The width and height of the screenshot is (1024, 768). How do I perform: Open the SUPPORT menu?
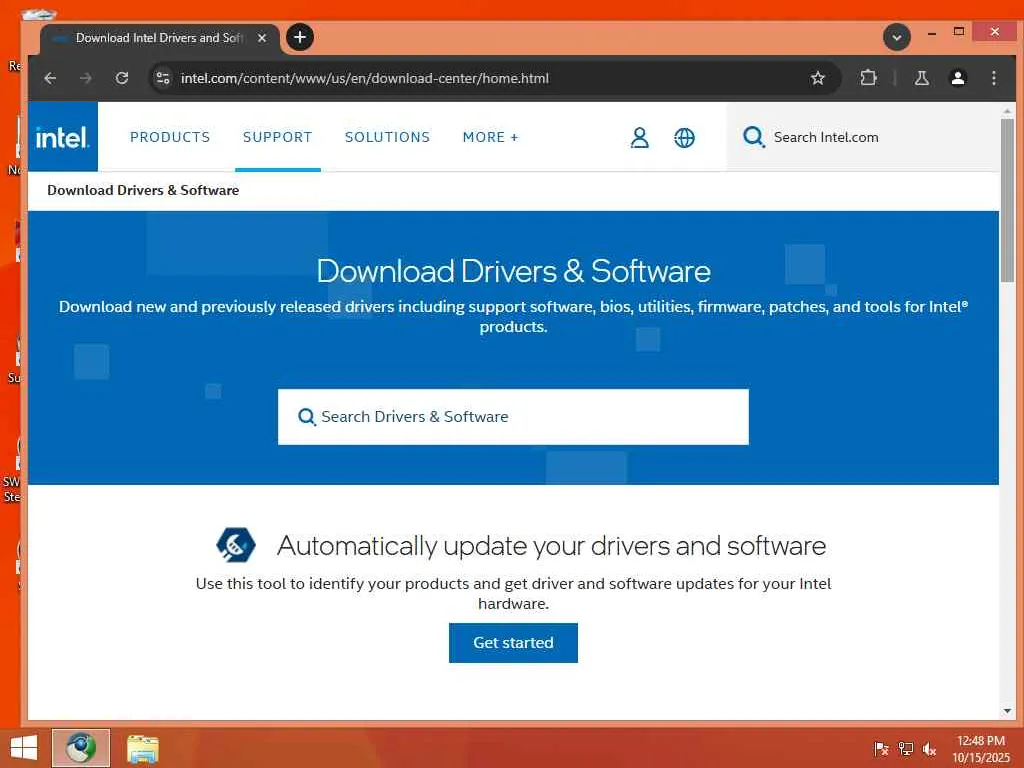pyautogui.click(x=278, y=137)
